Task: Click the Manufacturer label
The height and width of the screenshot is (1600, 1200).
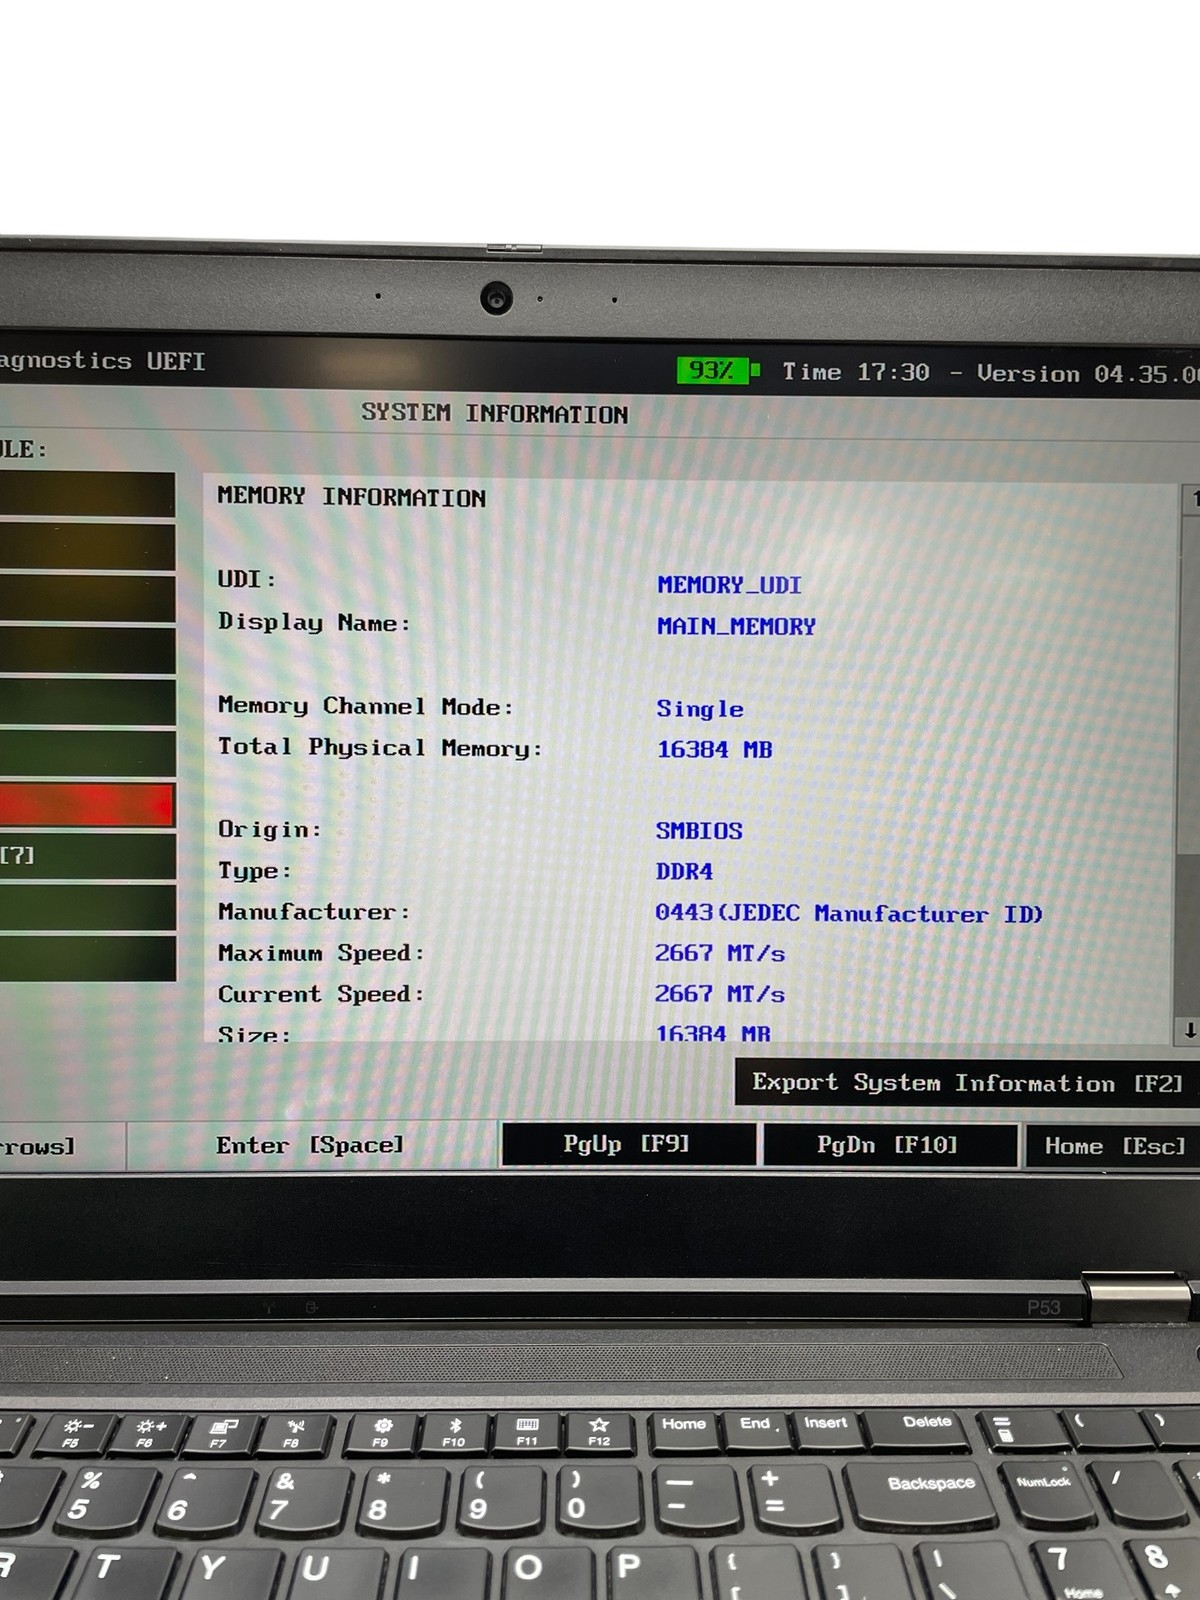Action: (x=314, y=912)
